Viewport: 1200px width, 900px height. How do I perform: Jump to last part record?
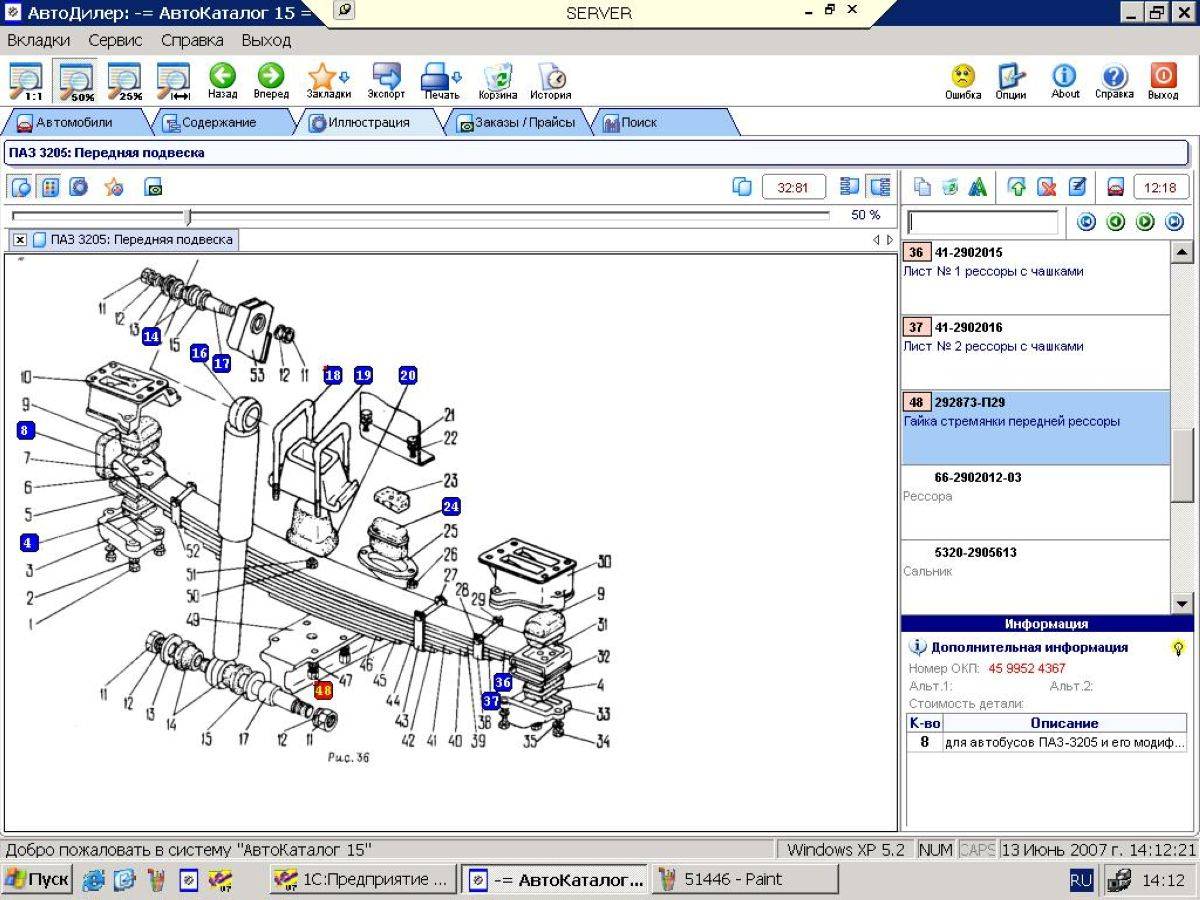pyautogui.click(x=1174, y=222)
